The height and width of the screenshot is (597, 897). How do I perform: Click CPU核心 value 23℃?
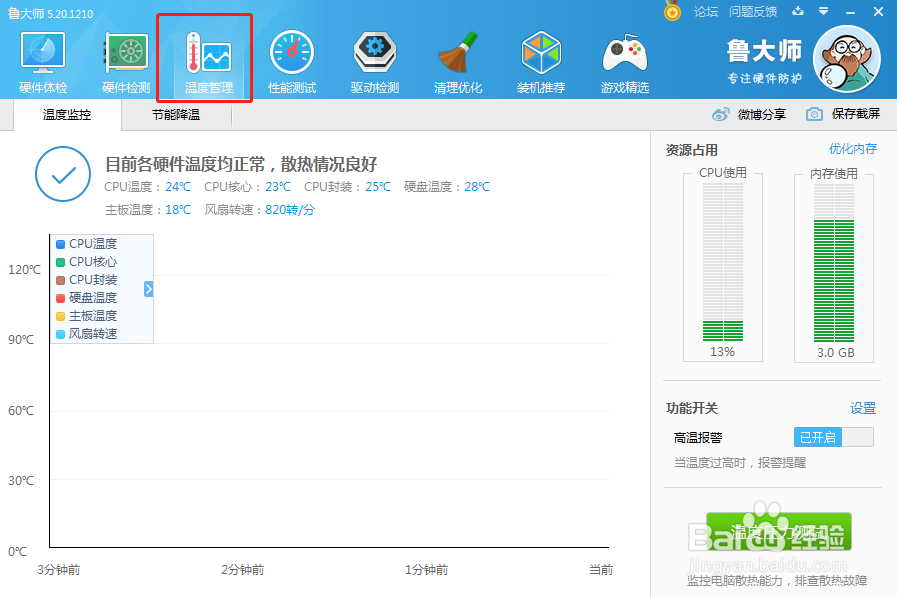click(x=278, y=186)
